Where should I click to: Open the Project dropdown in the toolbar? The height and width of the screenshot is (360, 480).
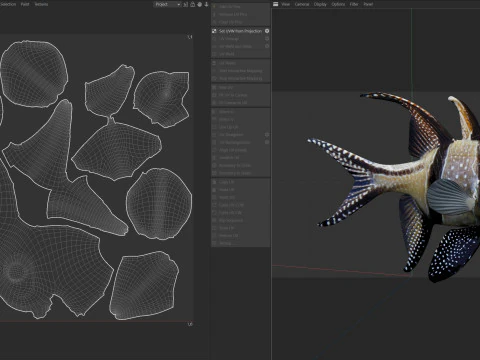click(167, 4)
